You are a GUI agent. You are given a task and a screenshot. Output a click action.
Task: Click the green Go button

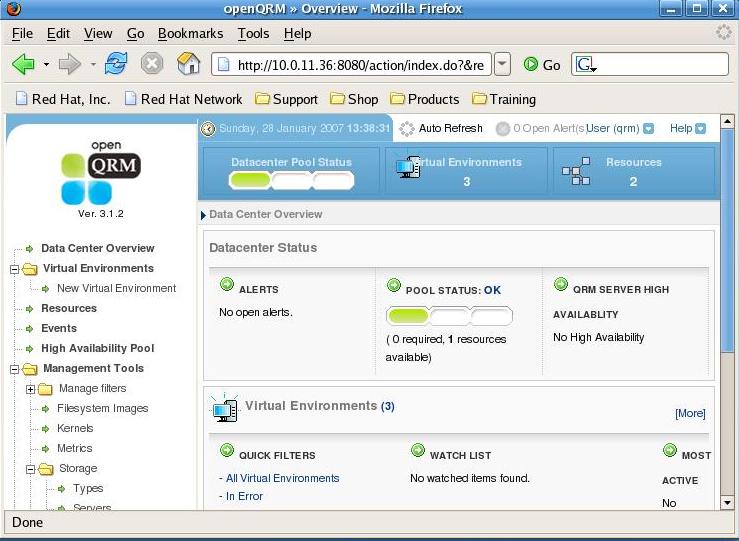(542, 65)
